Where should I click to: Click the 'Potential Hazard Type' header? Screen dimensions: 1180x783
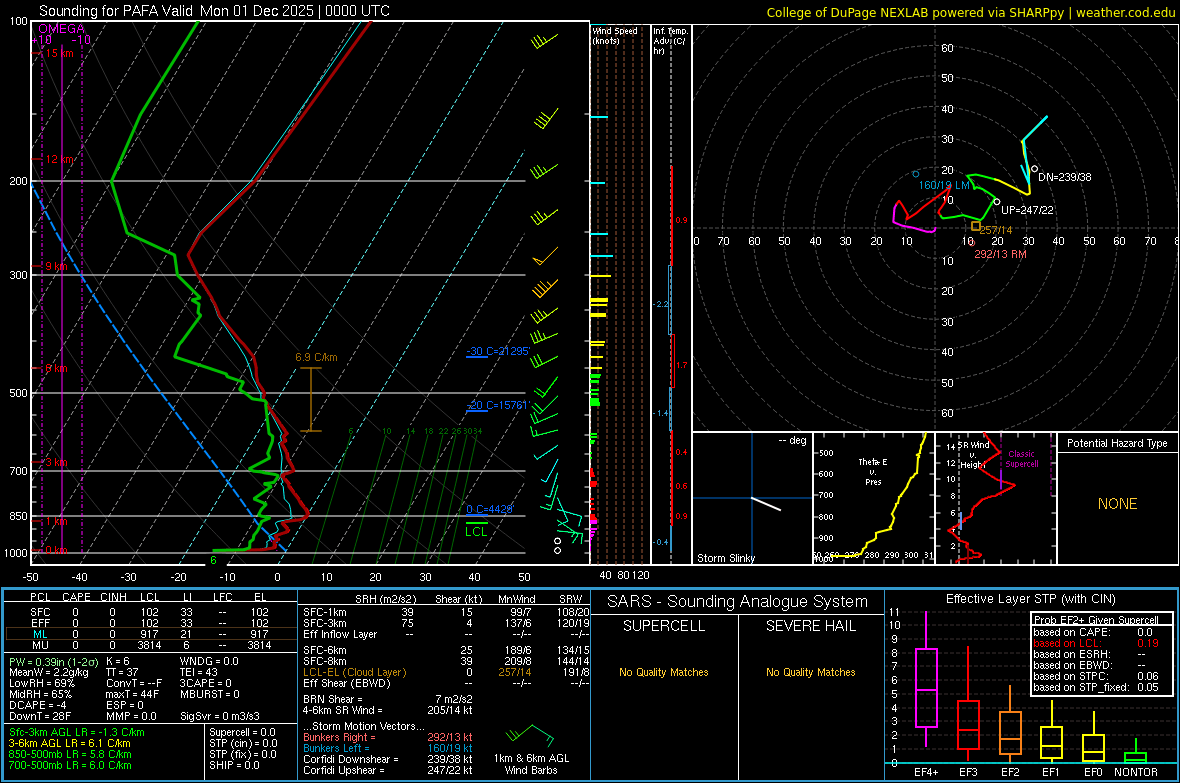(x=1117, y=443)
